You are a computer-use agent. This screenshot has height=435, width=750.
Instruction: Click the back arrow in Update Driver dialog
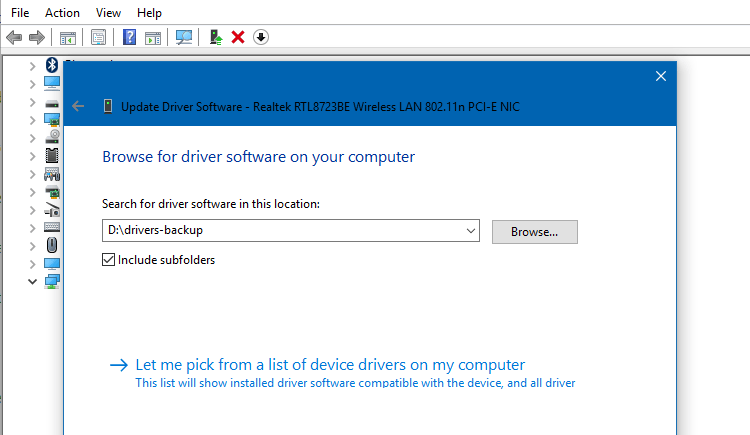coord(79,106)
